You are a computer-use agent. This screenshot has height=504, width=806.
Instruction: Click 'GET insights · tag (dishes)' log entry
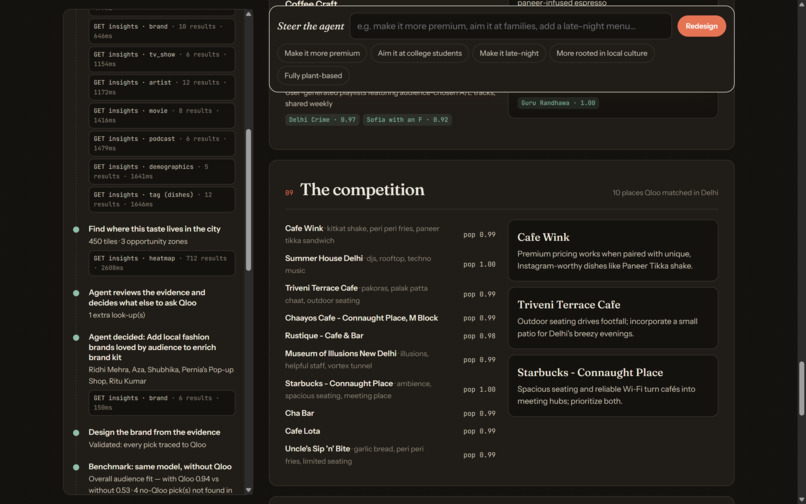point(162,200)
